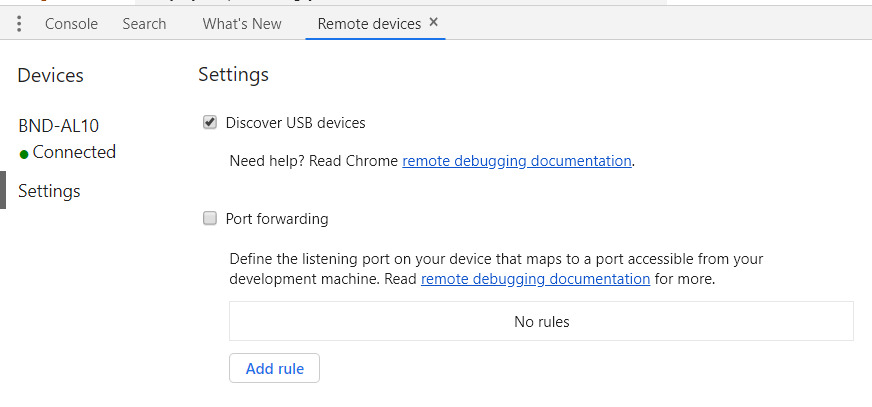
Task: Enable the Port forwarding checkbox
Action: (x=210, y=219)
